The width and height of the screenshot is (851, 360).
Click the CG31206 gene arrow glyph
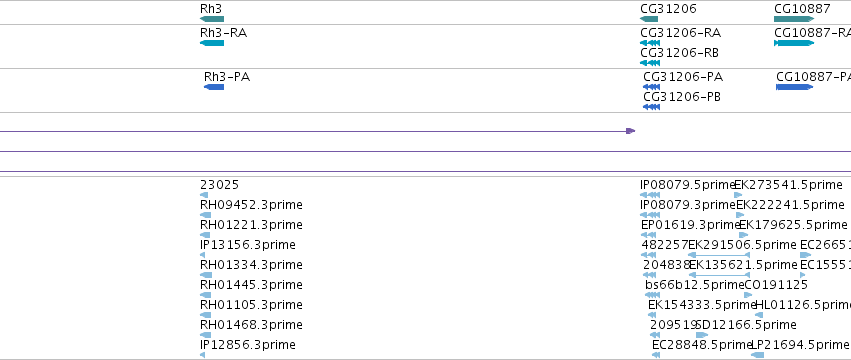(x=649, y=19)
